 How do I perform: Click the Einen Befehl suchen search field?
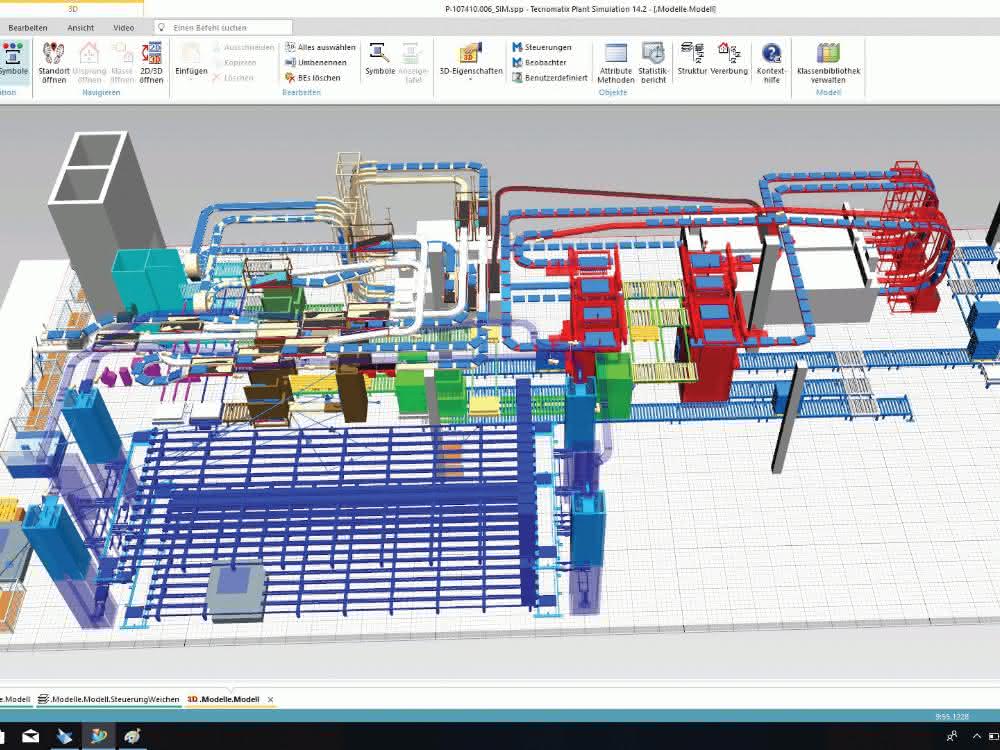[x=223, y=27]
